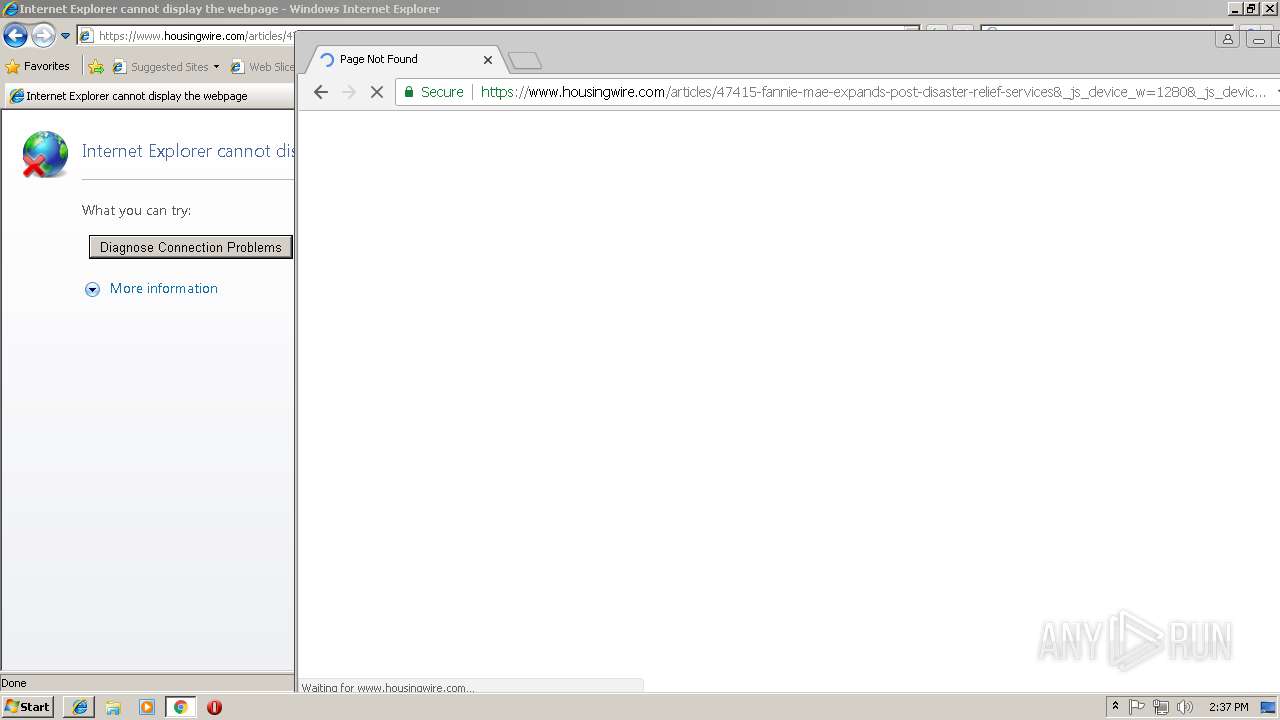1280x720 pixels.
Task: Open the Chrome user profile button
Action: 1227,39
